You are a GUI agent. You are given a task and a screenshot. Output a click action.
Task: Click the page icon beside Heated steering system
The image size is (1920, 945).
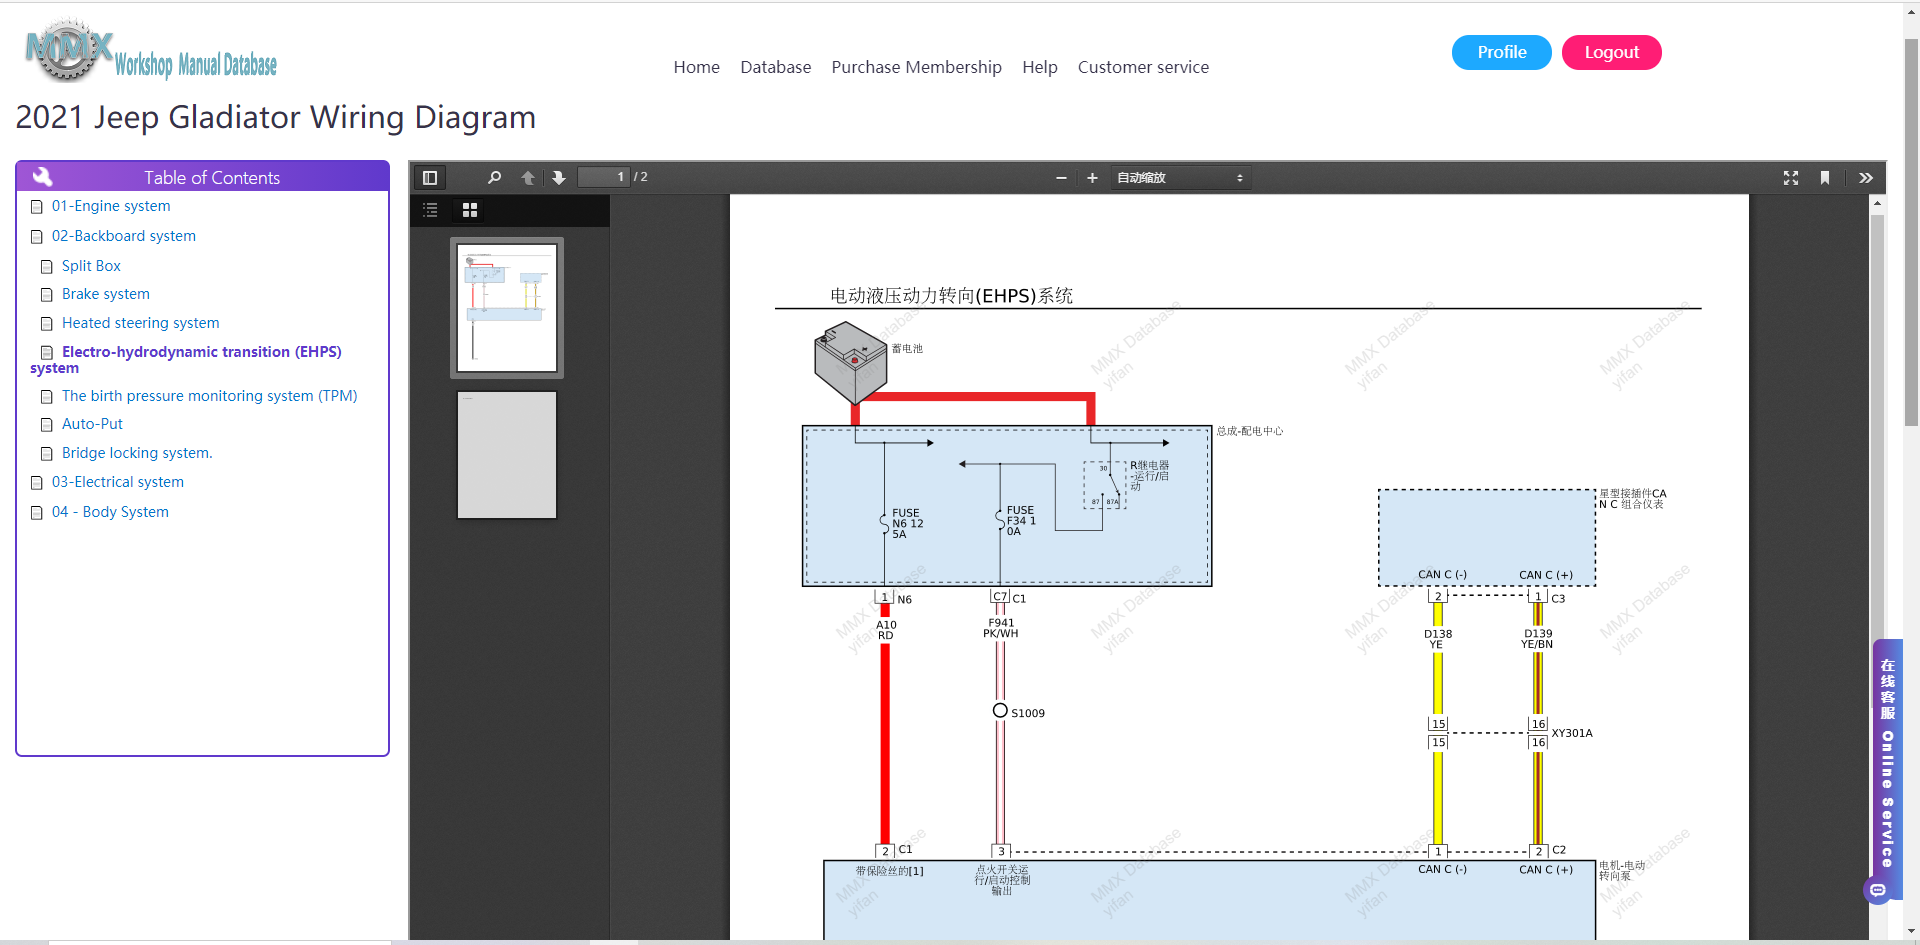(47, 324)
